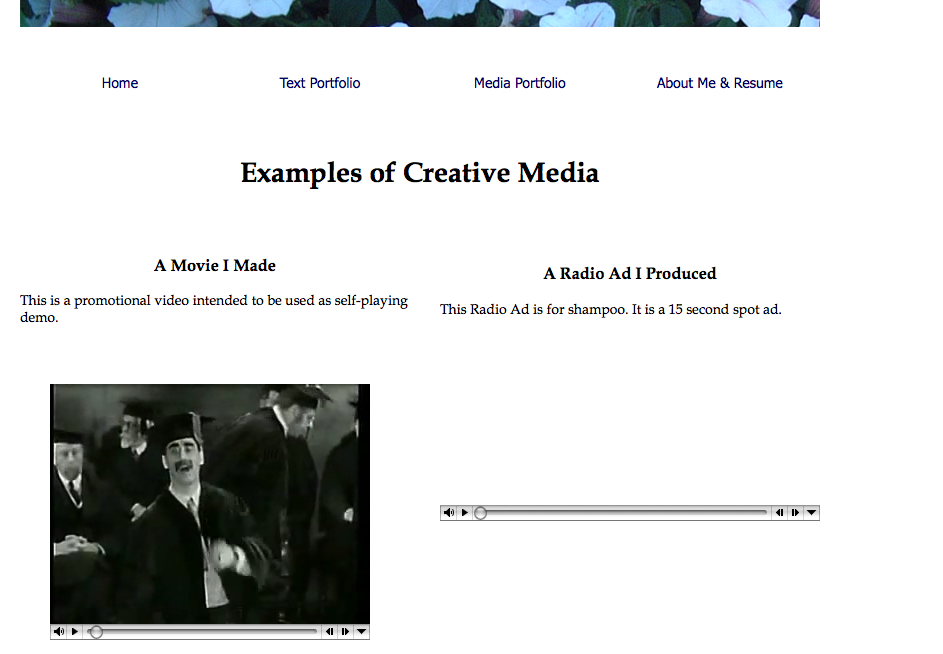Go to the Home page
943x654 pixels.
point(120,83)
